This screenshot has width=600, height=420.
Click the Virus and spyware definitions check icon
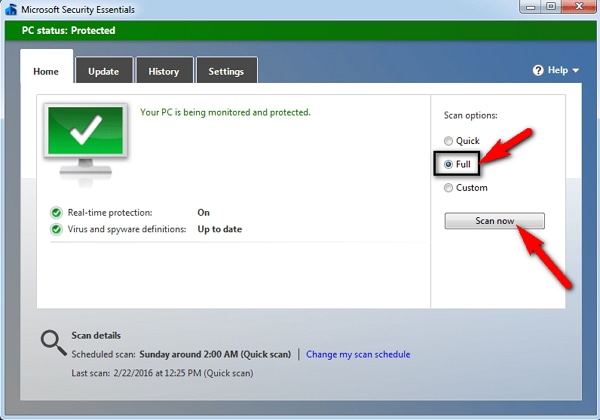[x=56, y=229]
